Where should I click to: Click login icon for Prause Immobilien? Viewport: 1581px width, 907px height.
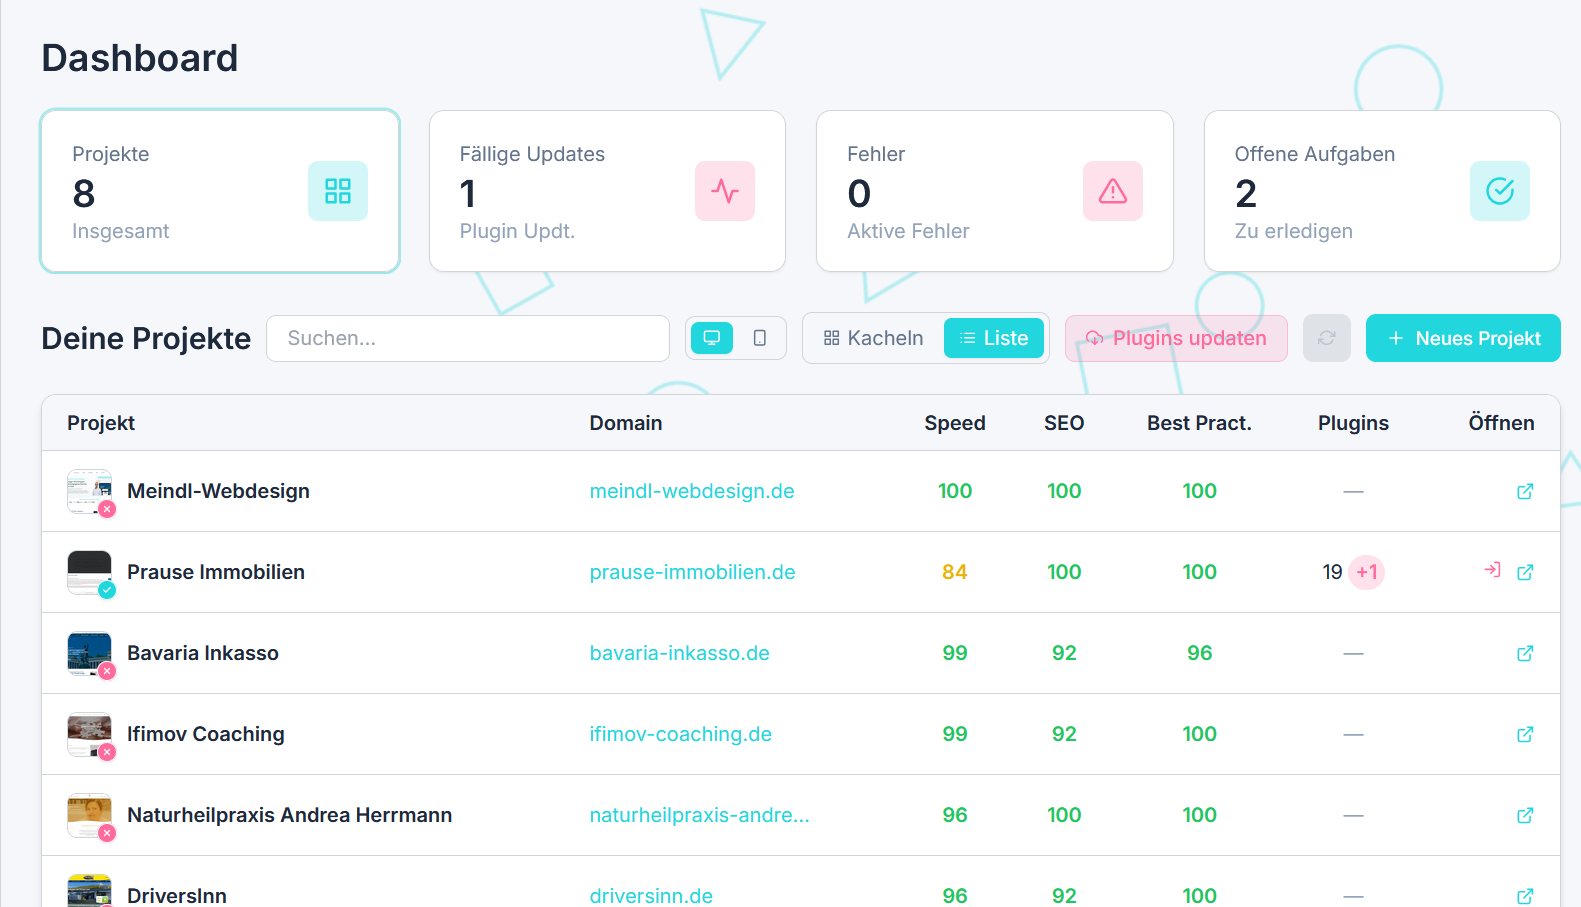pyautogui.click(x=1492, y=570)
